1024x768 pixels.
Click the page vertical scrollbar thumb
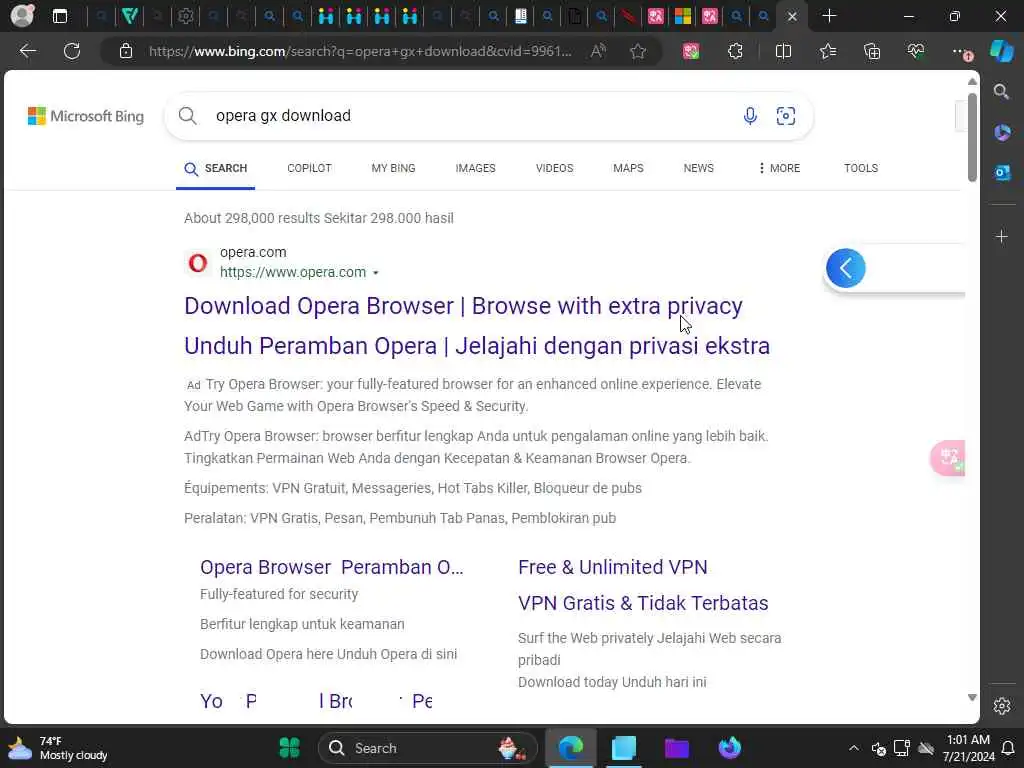pos(972,137)
